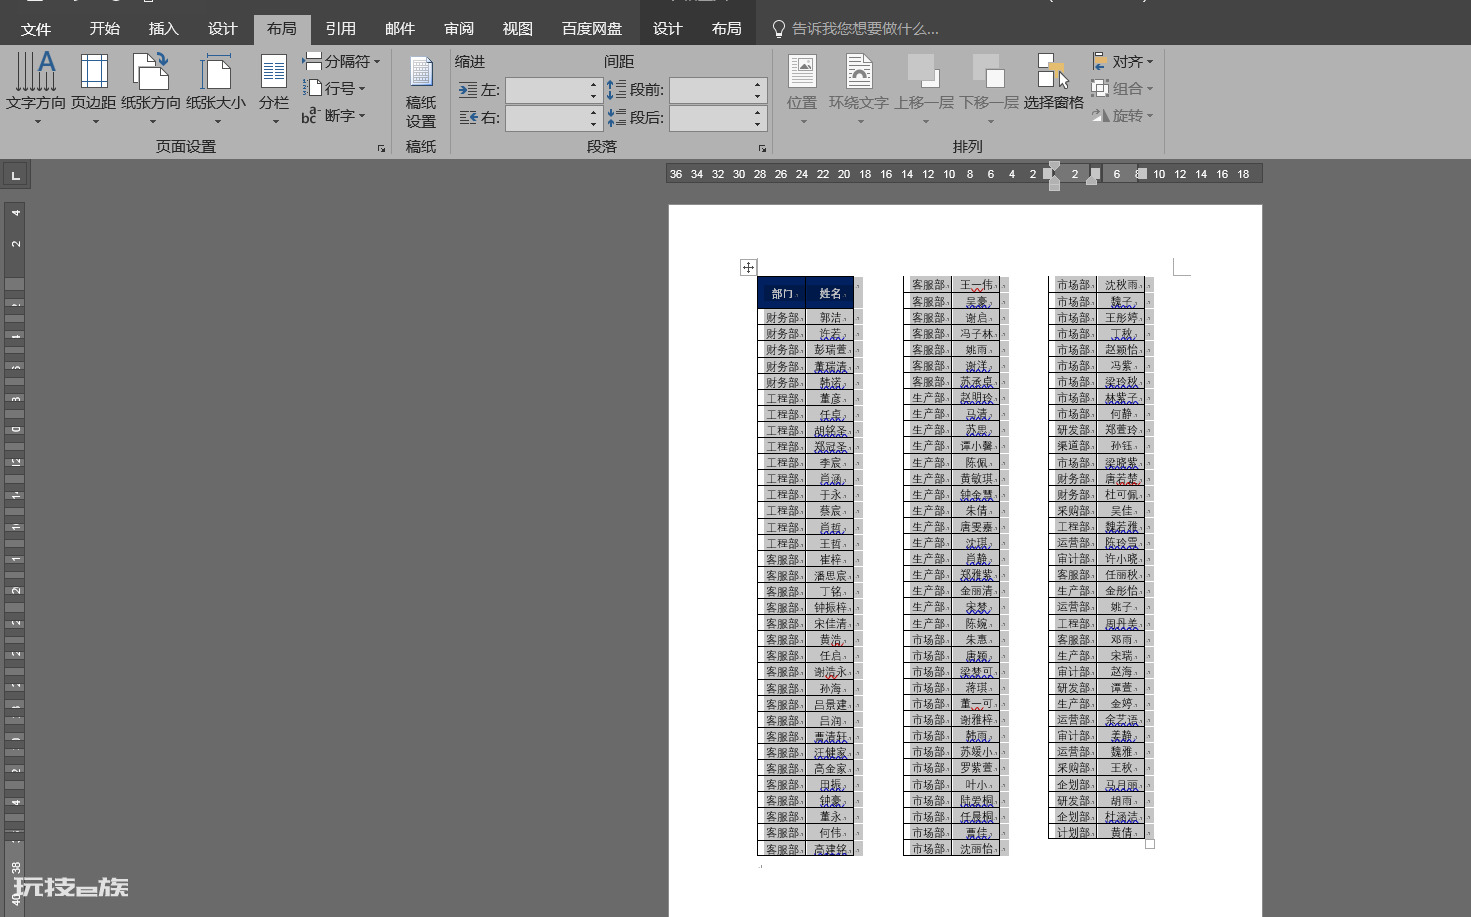Open the 文件 file tab
Screen dimensions: 1471x917
(36, 29)
